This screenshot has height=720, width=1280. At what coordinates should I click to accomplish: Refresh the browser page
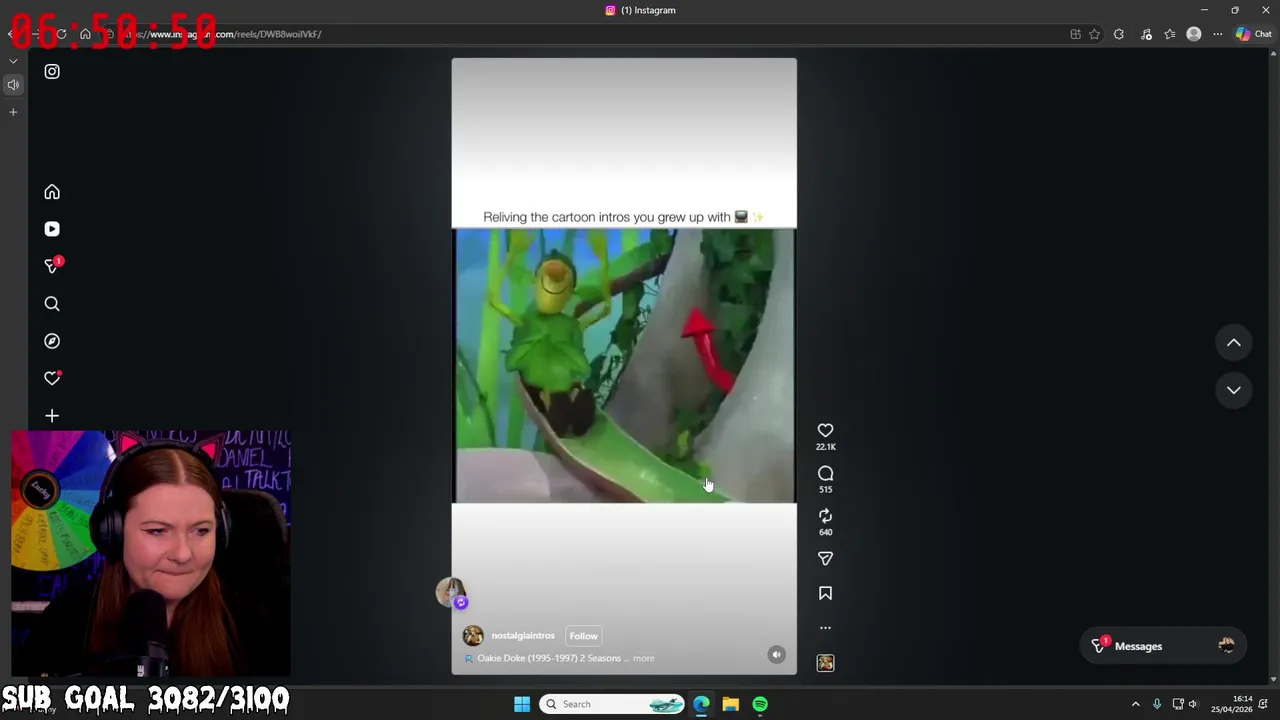click(x=61, y=34)
